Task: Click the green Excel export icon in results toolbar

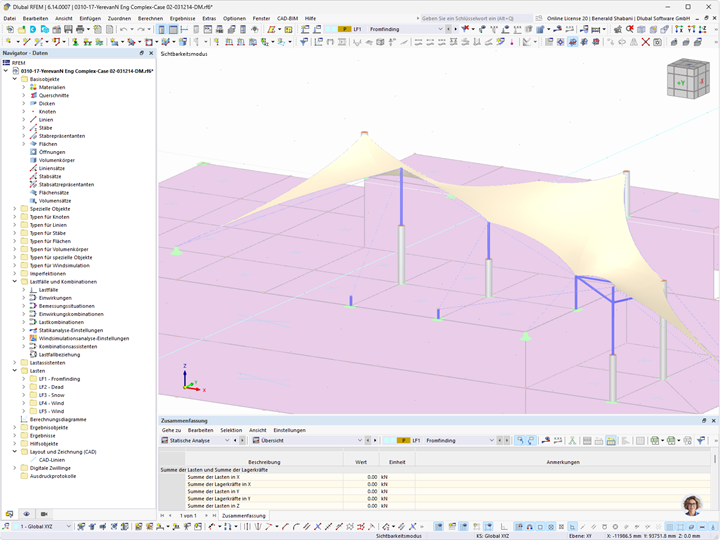Action: [x=655, y=440]
